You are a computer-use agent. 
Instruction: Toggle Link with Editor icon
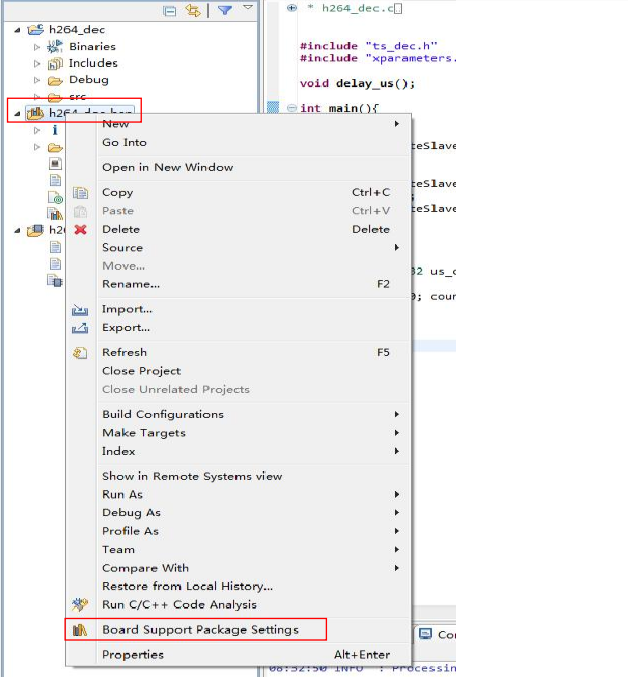click(x=192, y=10)
